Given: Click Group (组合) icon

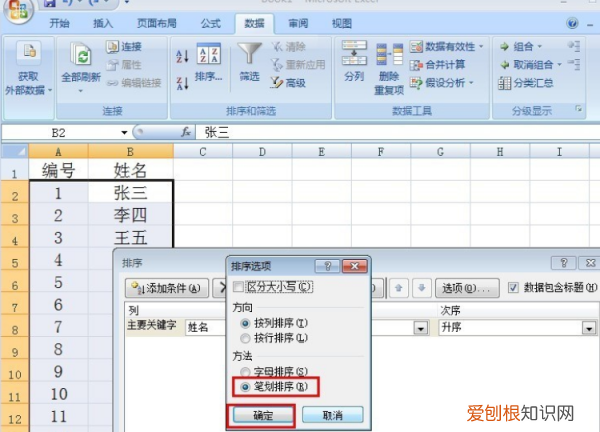Looking at the screenshot, I should tap(505, 47).
